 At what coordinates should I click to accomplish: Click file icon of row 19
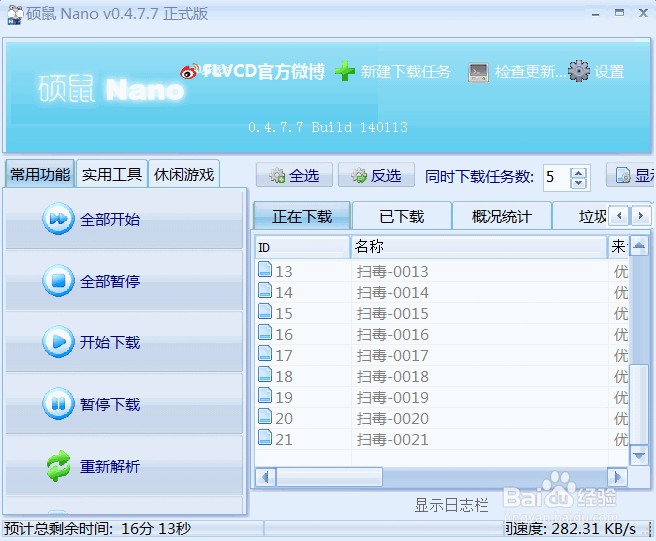pos(265,395)
